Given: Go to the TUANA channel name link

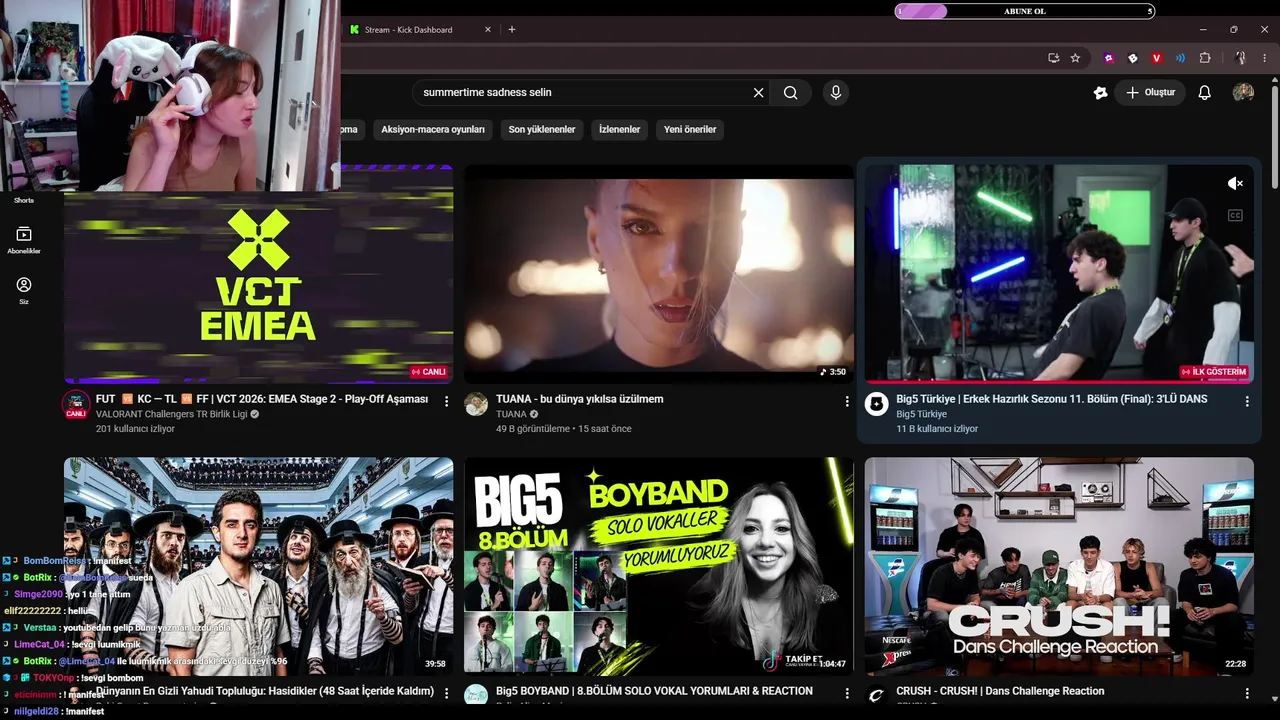Looking at the screenshot, I should 511,414.
